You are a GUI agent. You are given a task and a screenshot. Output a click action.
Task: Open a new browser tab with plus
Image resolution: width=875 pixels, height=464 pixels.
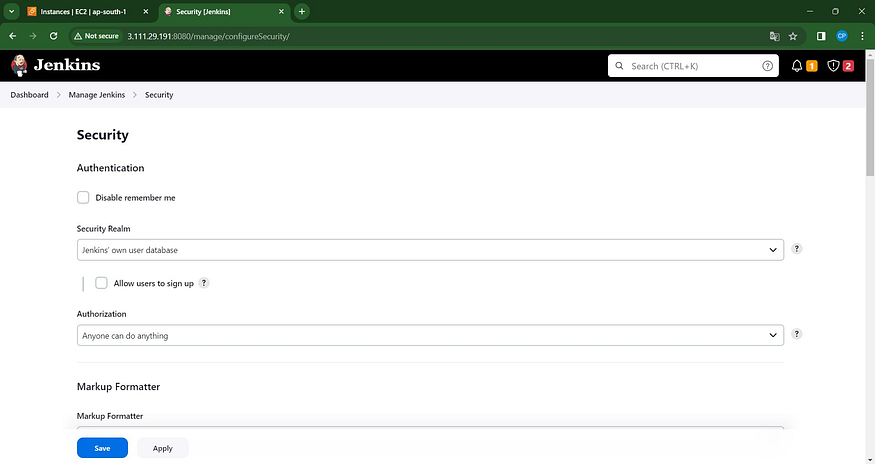(x=302, y=11)
